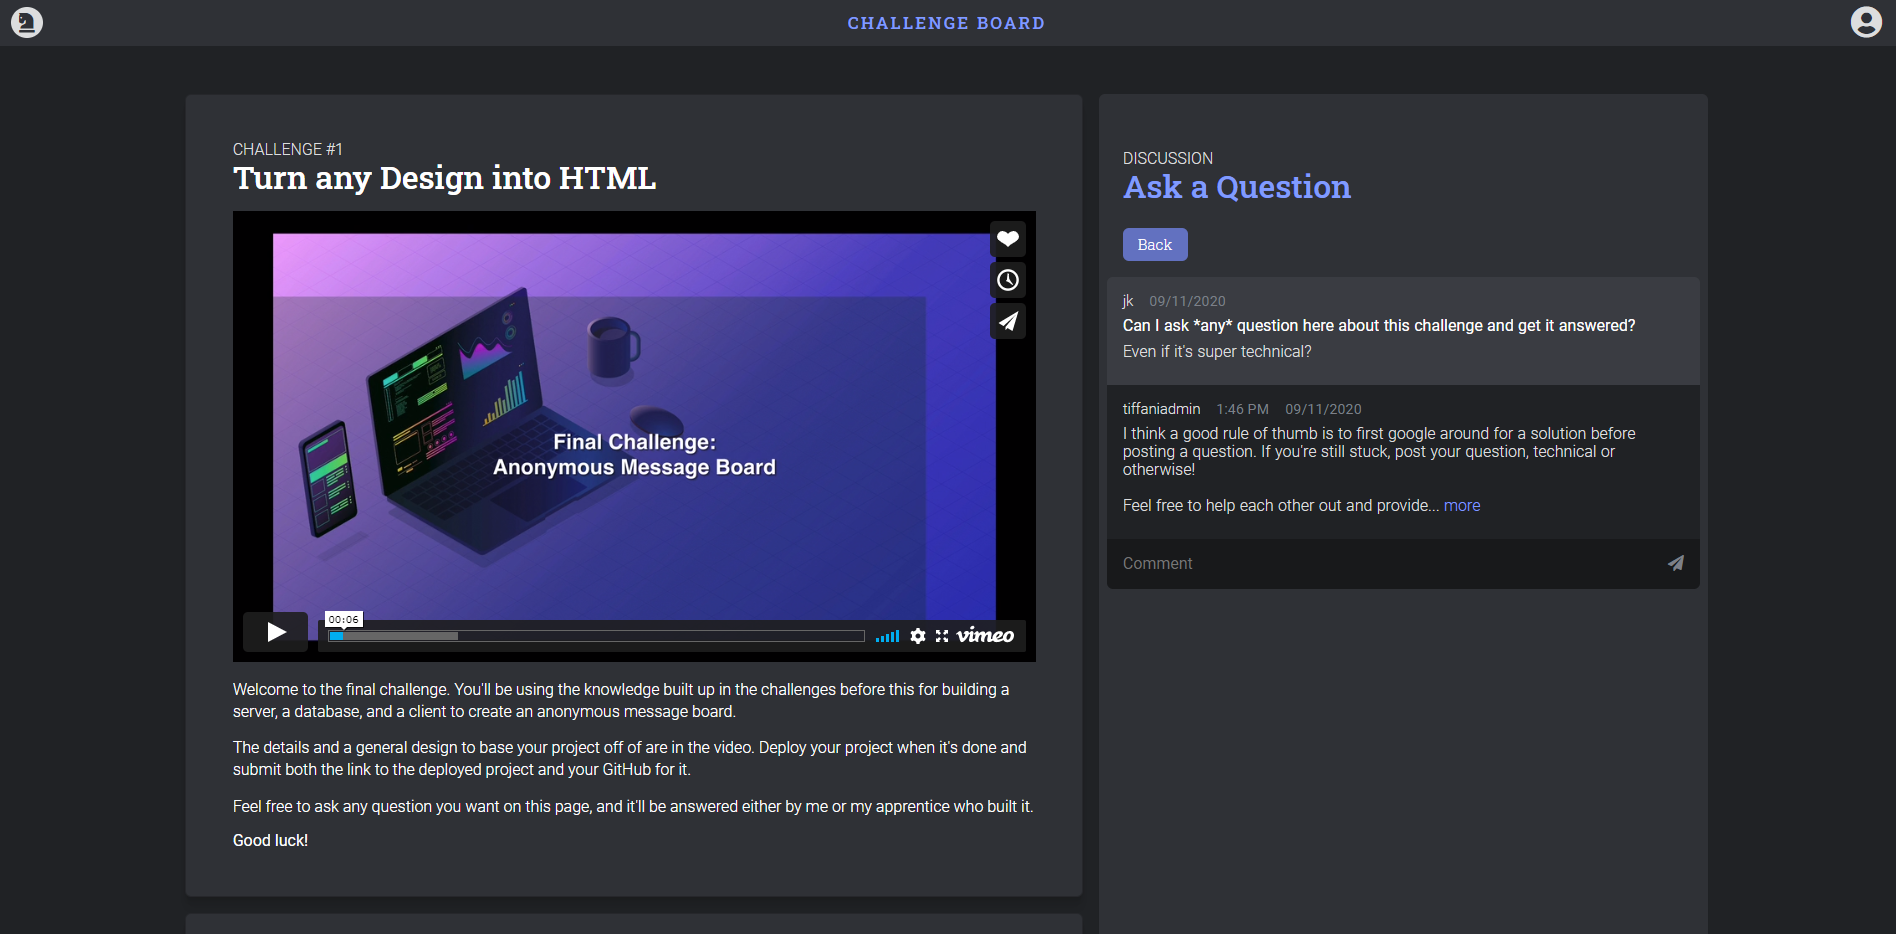Mute audio by clicking the volume bars
1896x934 pixels.
tap(887, 635)
